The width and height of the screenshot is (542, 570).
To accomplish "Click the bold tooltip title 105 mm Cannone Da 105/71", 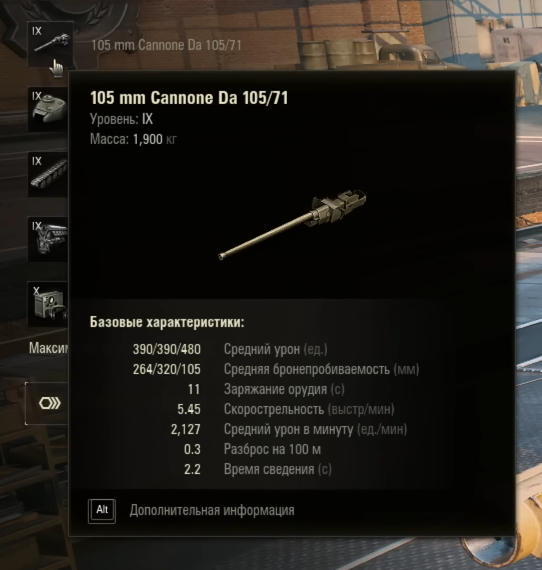I will (x=189, y=98).
